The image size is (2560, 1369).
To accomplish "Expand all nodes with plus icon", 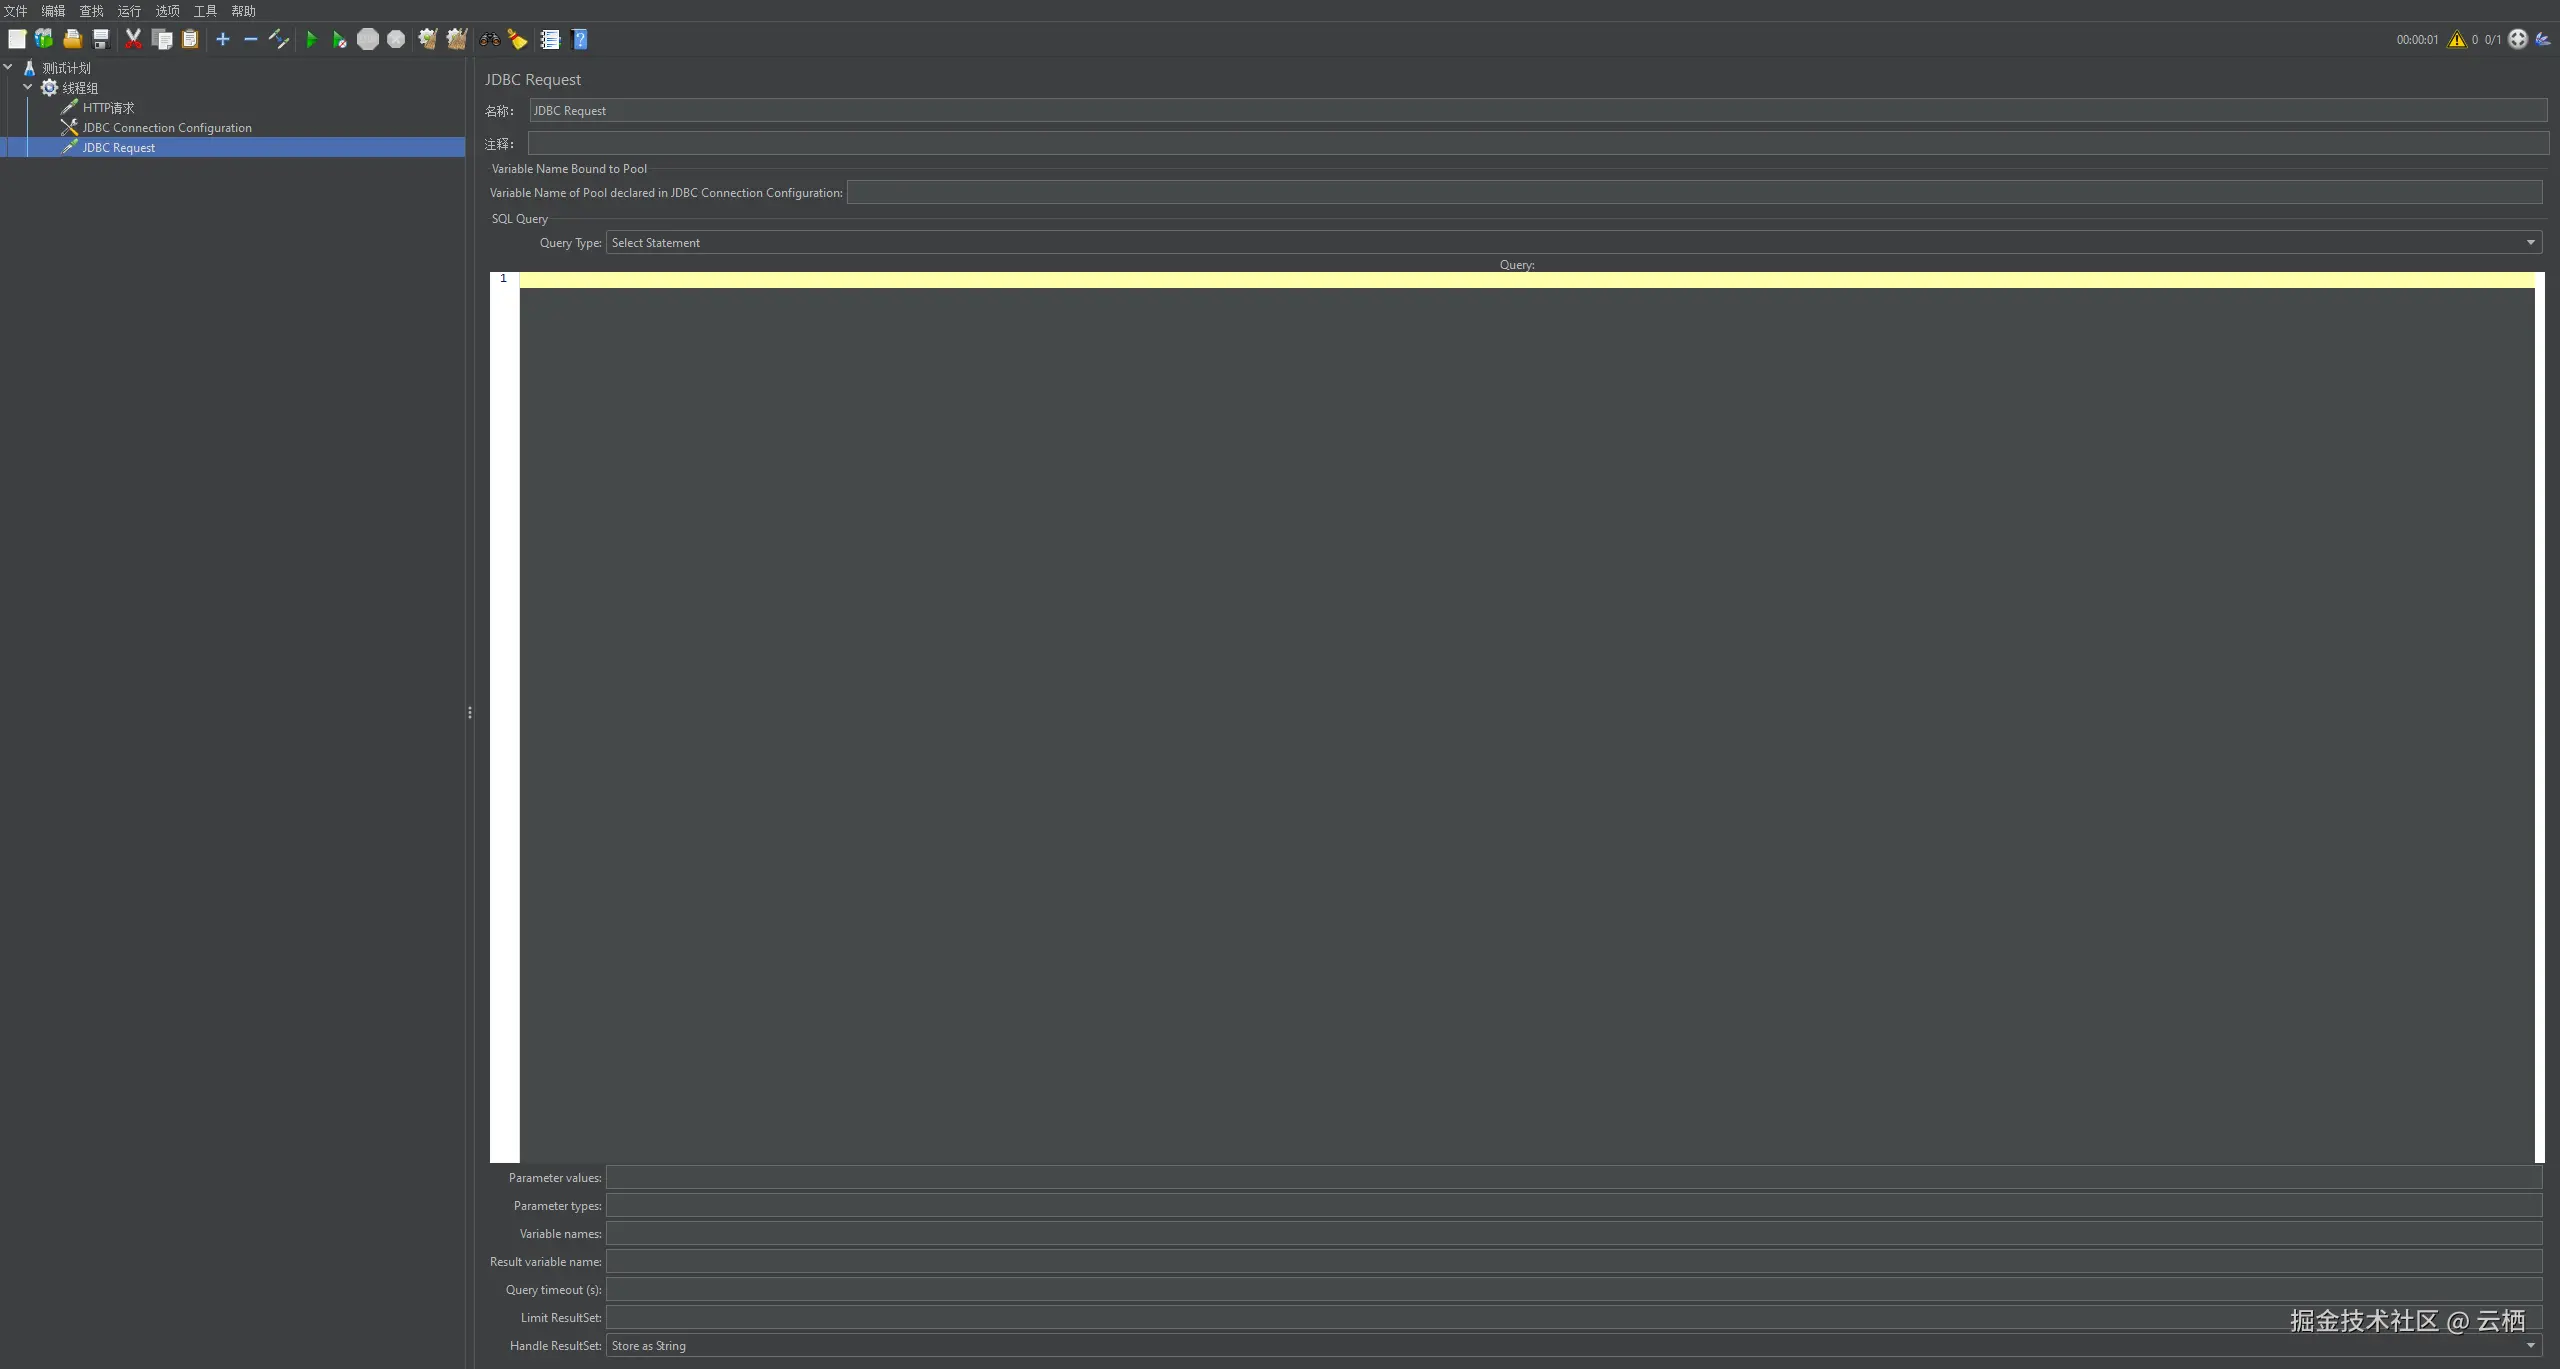I will coord(223,40).
